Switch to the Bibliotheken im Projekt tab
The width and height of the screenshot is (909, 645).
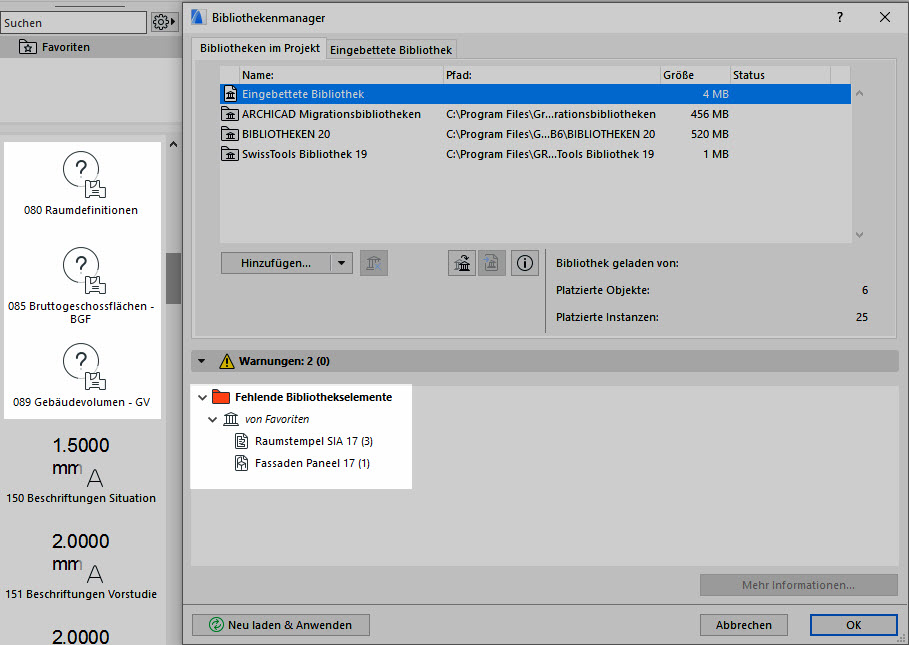click(260, 49)
